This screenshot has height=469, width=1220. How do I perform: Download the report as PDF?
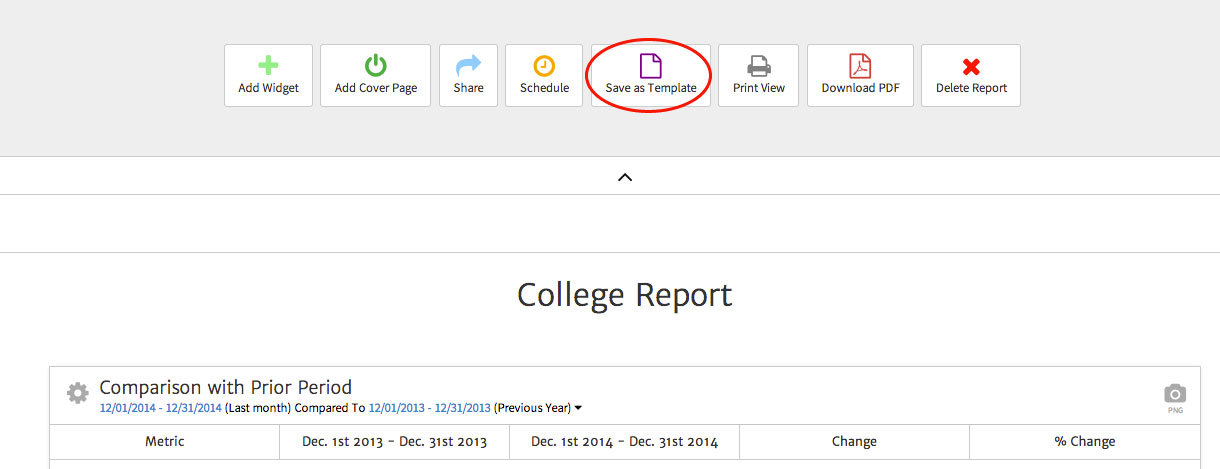tap(860, 75)
